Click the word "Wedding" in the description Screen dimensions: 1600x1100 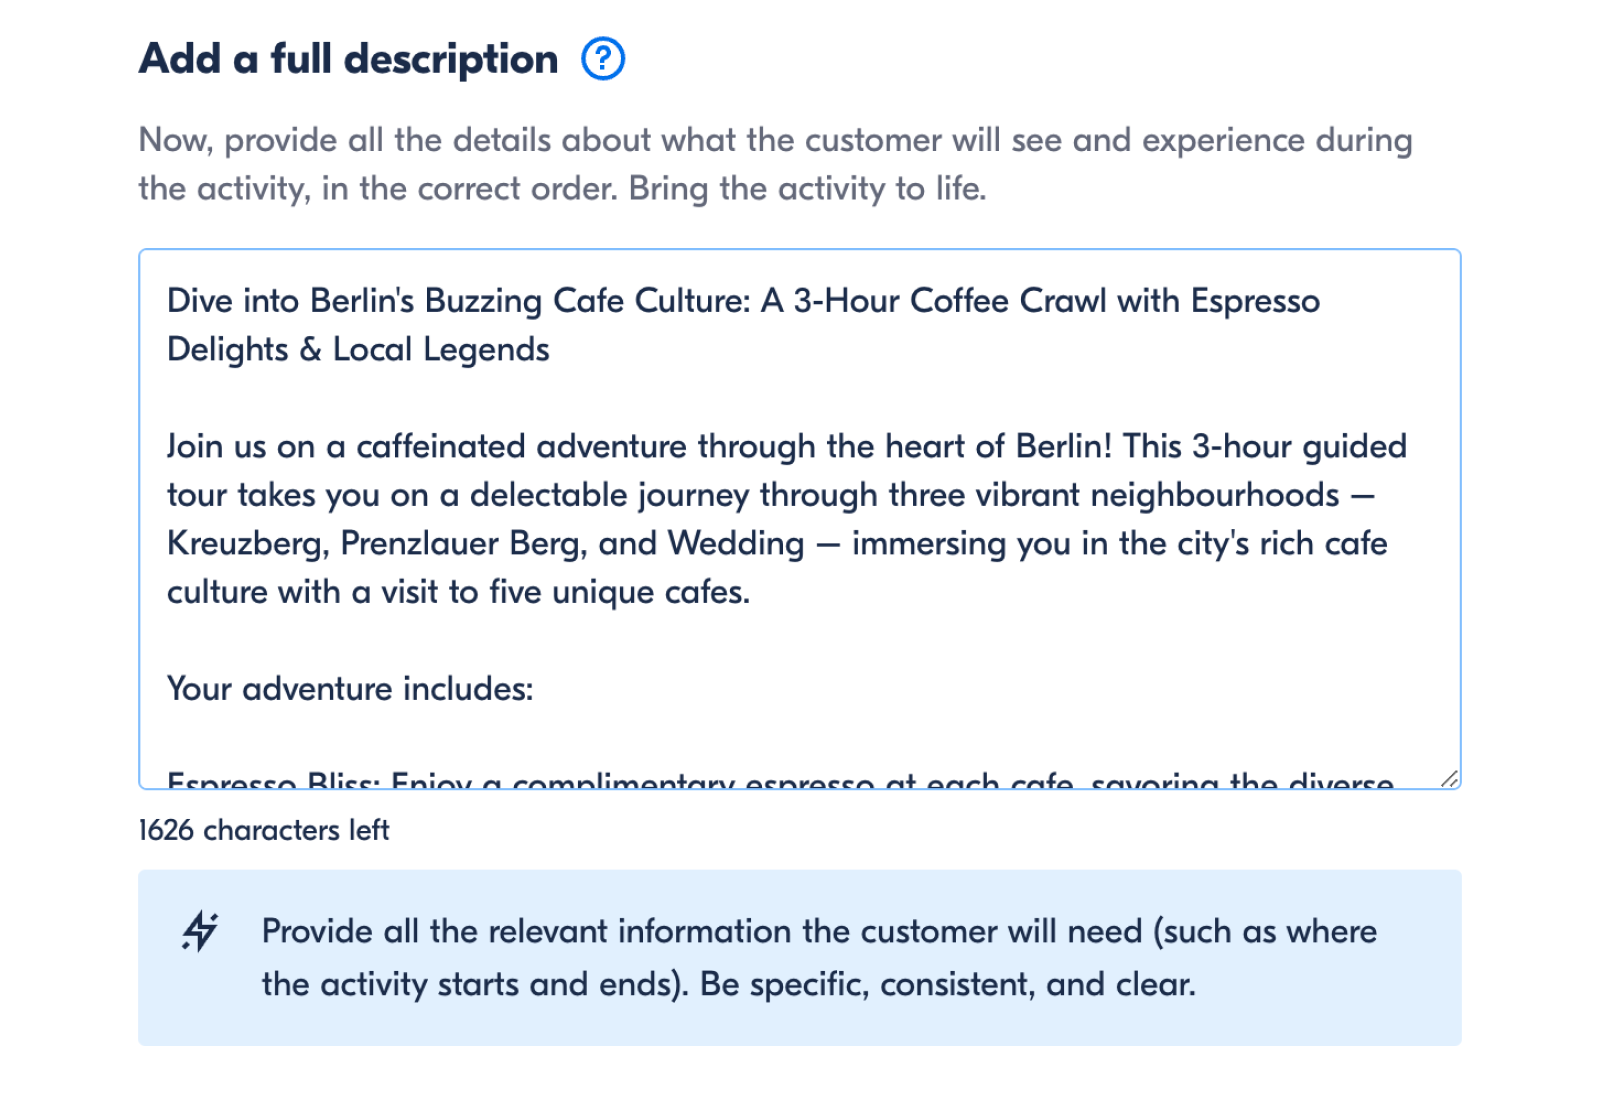click(735, 544)
